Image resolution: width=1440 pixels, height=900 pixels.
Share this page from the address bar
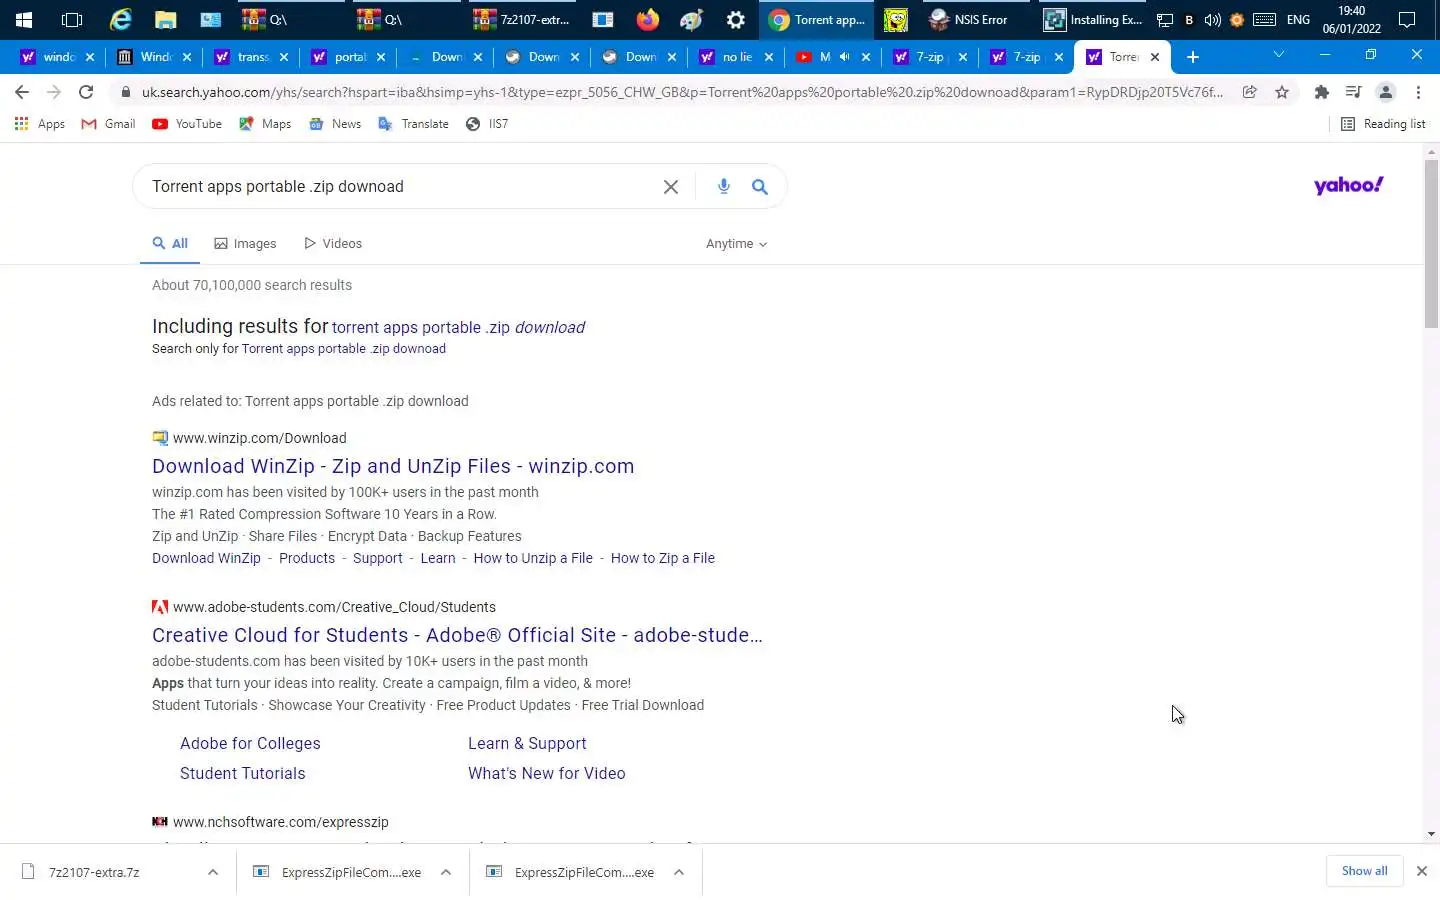1250,92
